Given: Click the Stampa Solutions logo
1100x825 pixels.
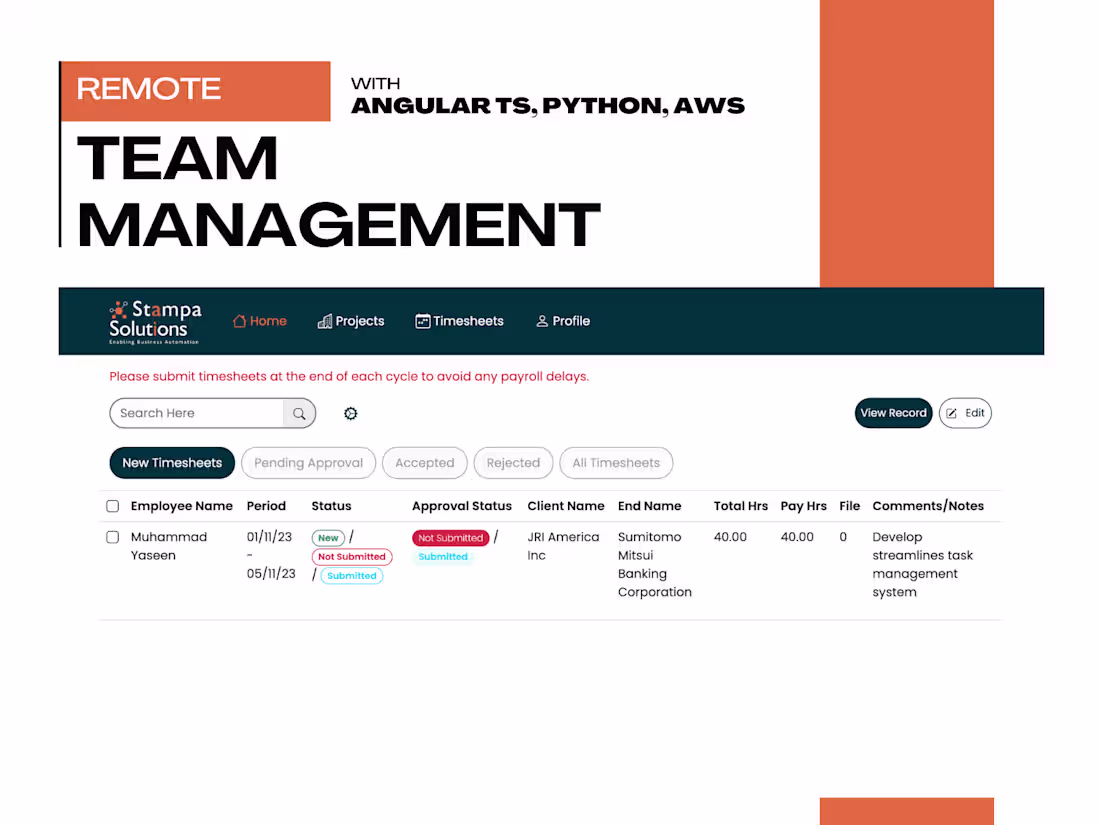Looking at the screenshot, I should pyautogui.click(x=154, y=321).
